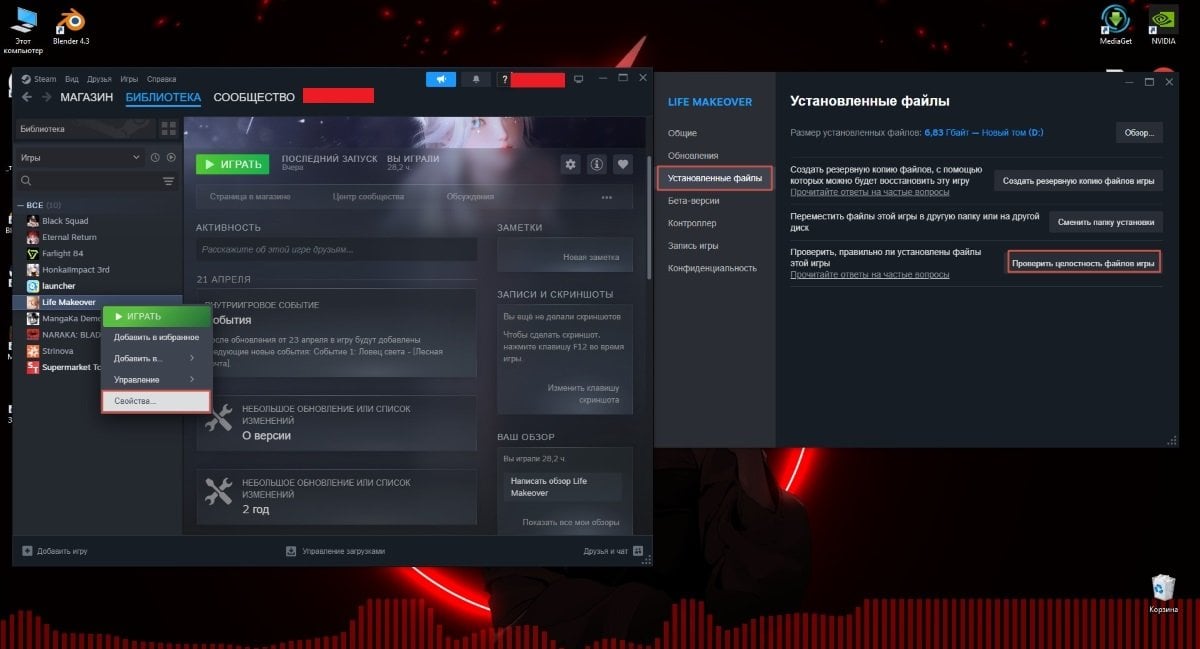Open the game info icon
Screen dimensions: 1200x649
coord(597,164)
